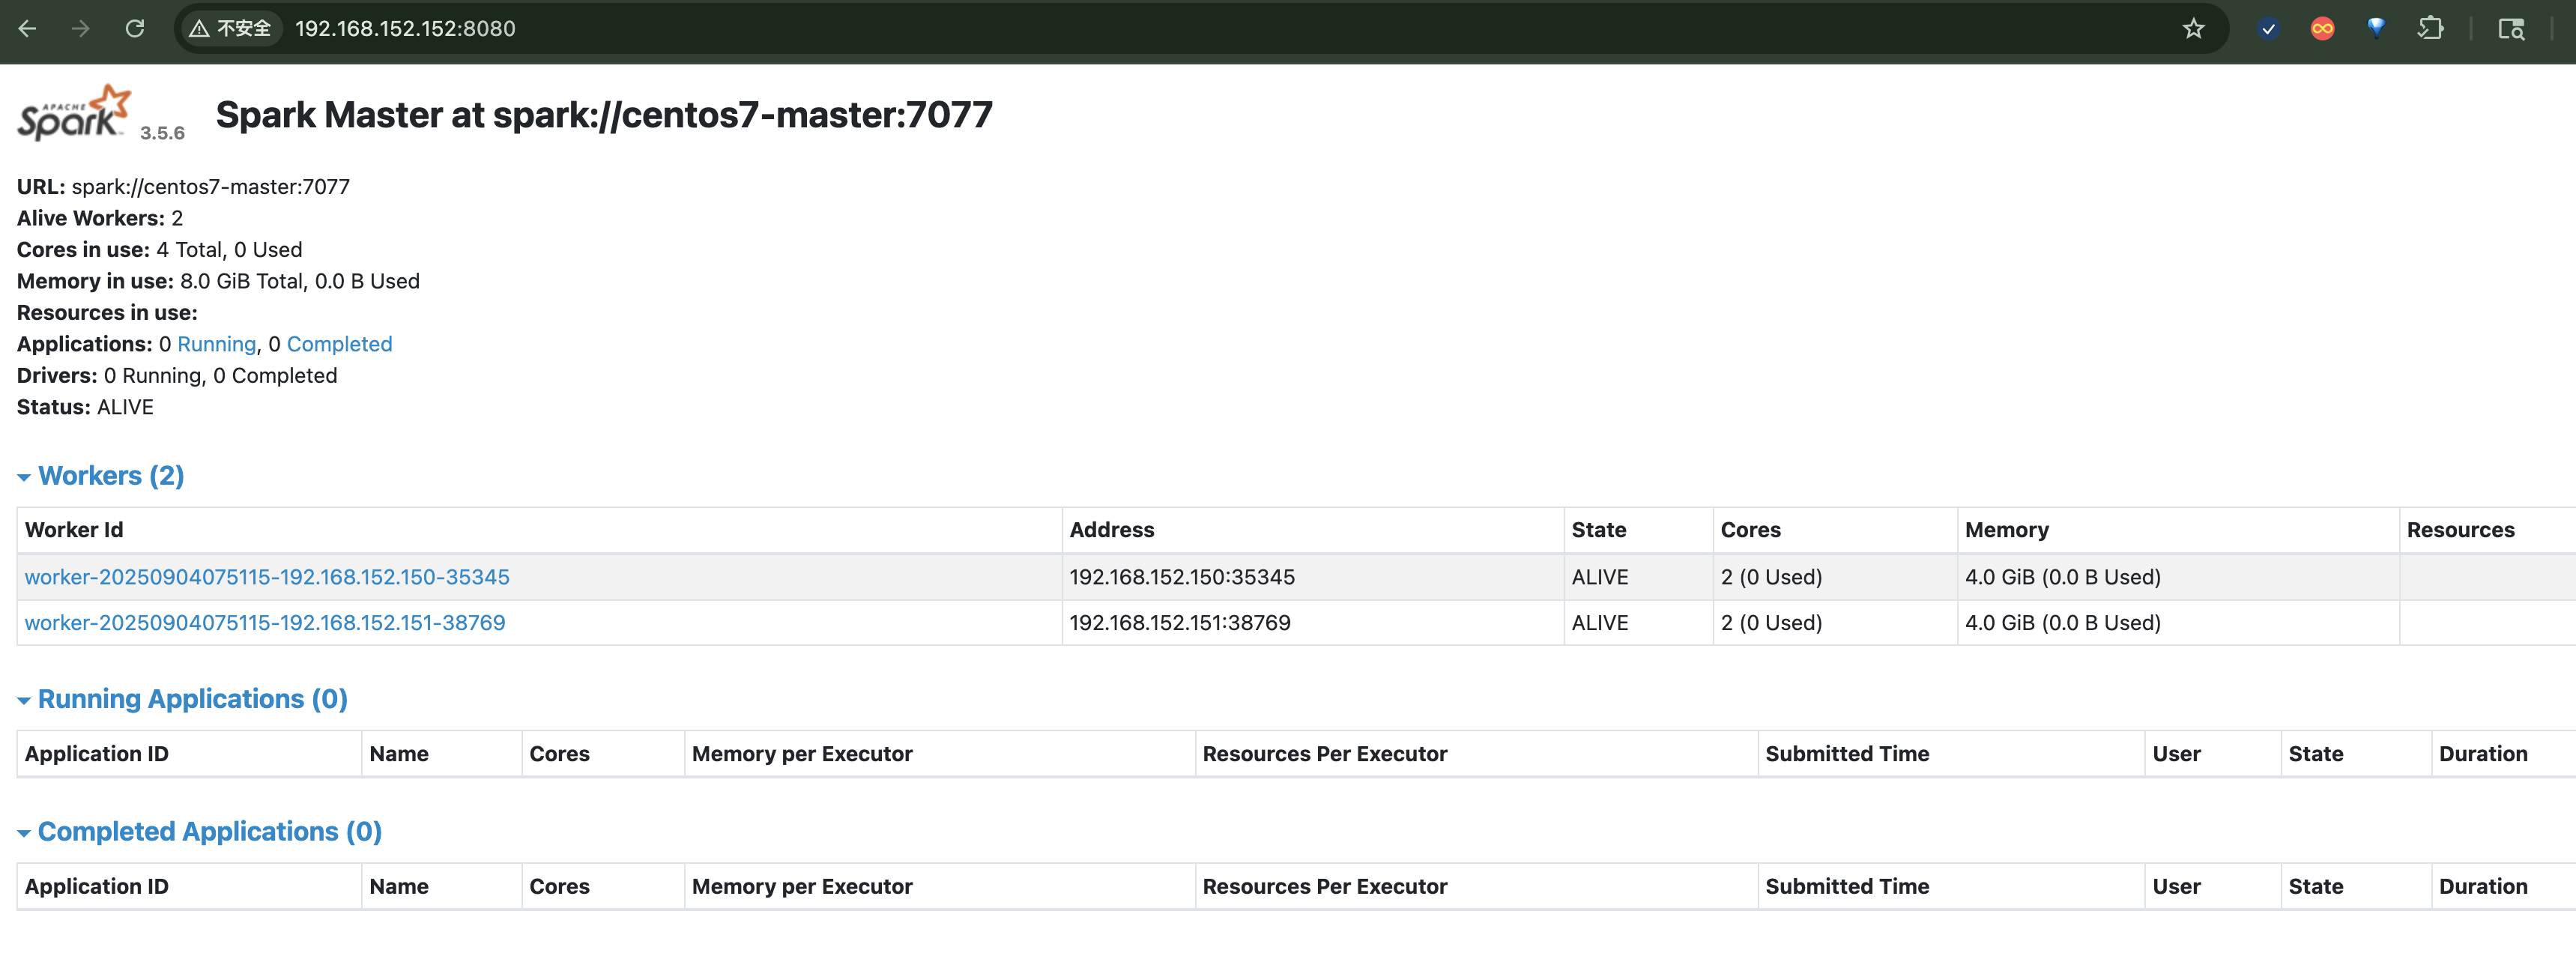2576x953 pixels.
Task: Click the Cores in use line
Action: (159, 250)
